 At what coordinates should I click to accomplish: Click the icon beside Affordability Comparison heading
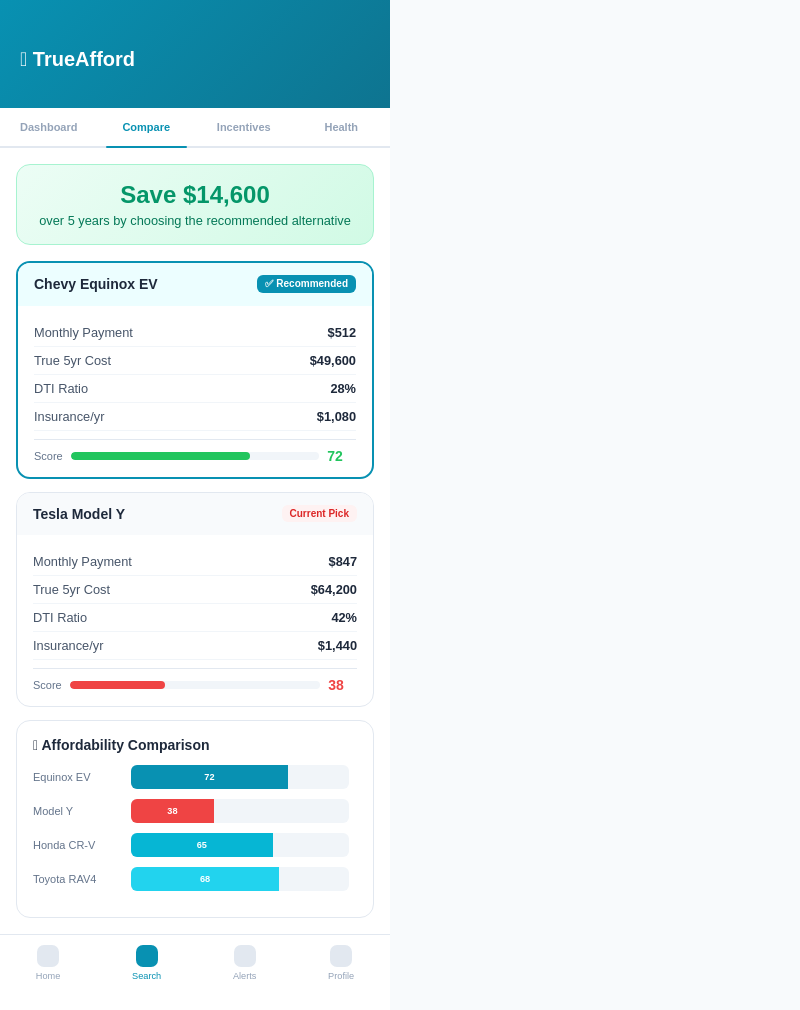(x=35, y=745)
